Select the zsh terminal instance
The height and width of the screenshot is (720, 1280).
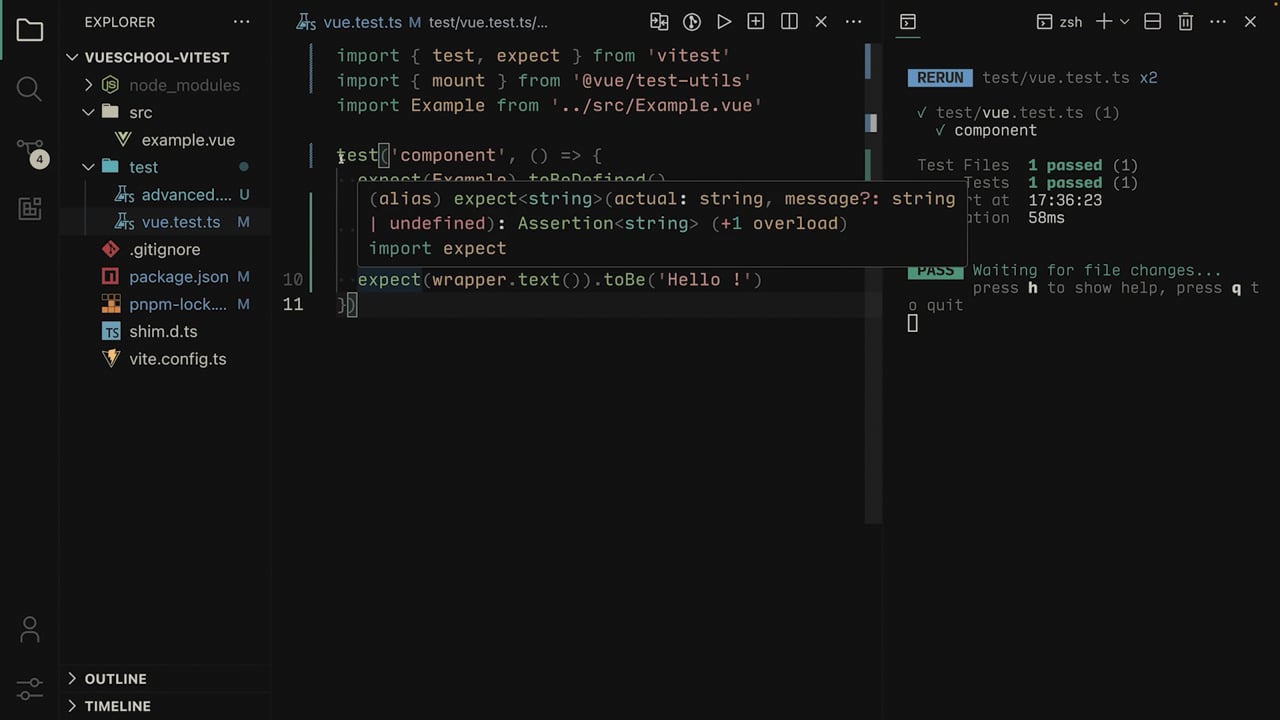[1059, 22]
